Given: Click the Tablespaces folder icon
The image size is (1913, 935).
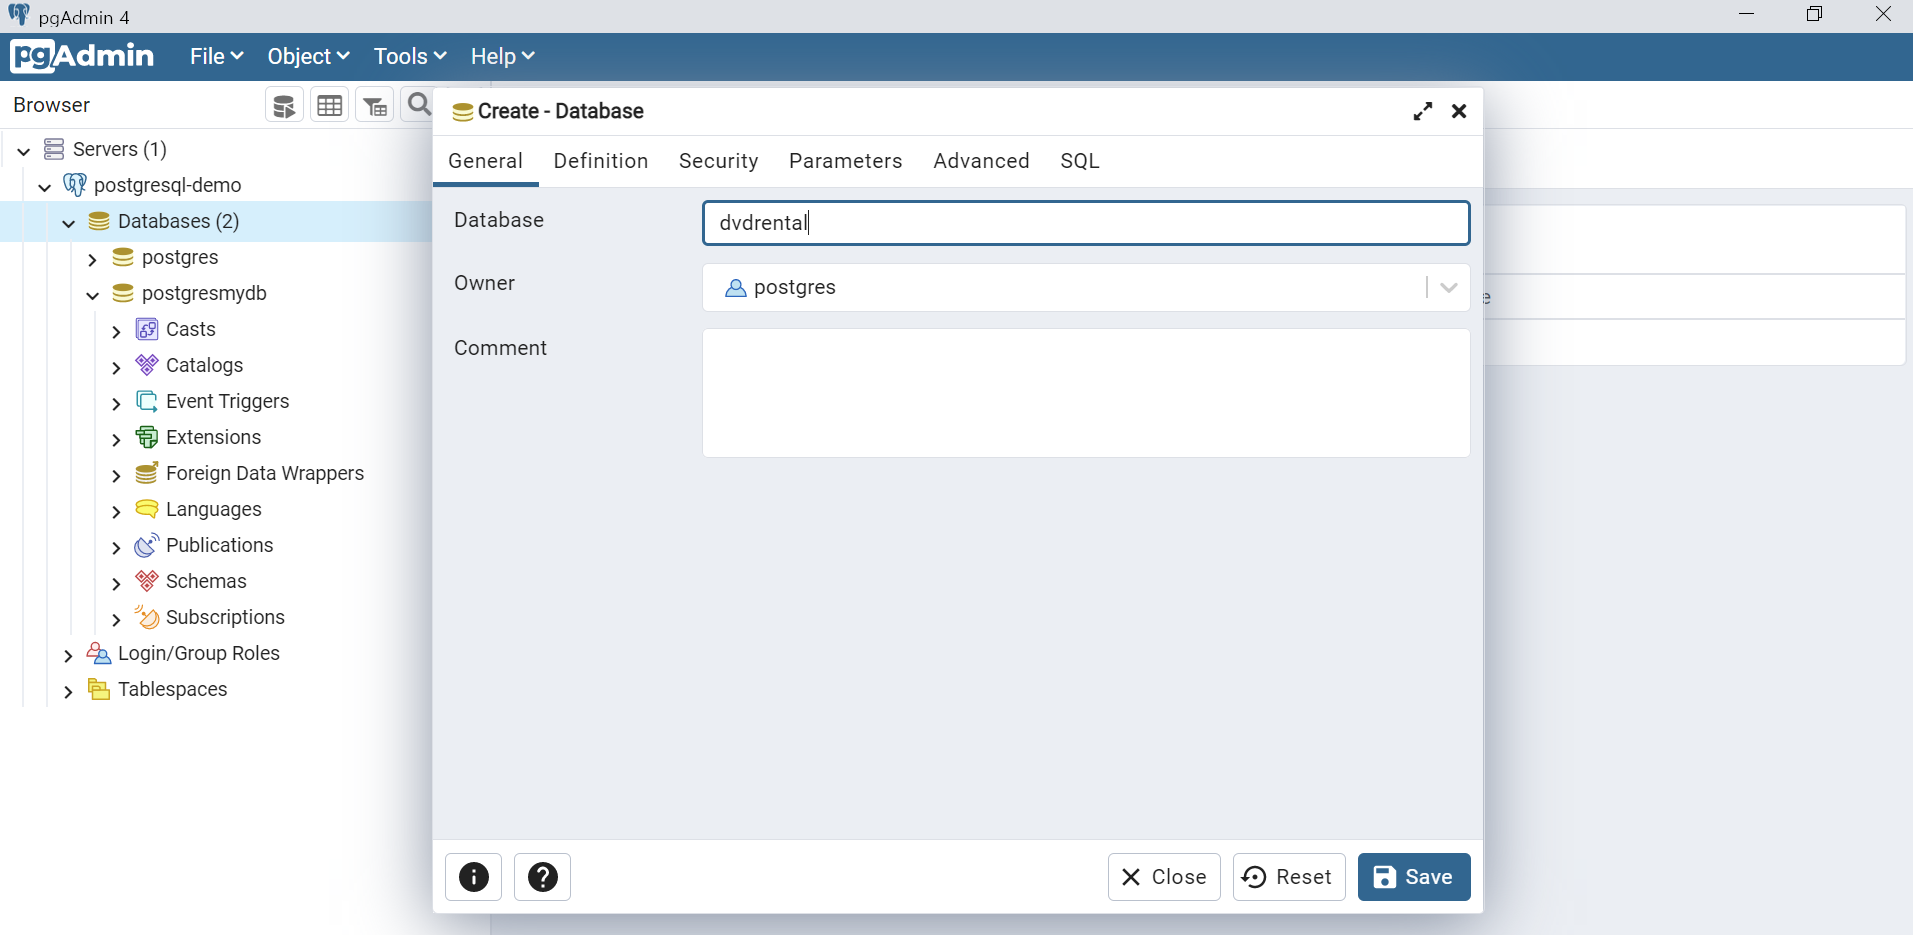Looking at the screenshot, I should [99, 689].
